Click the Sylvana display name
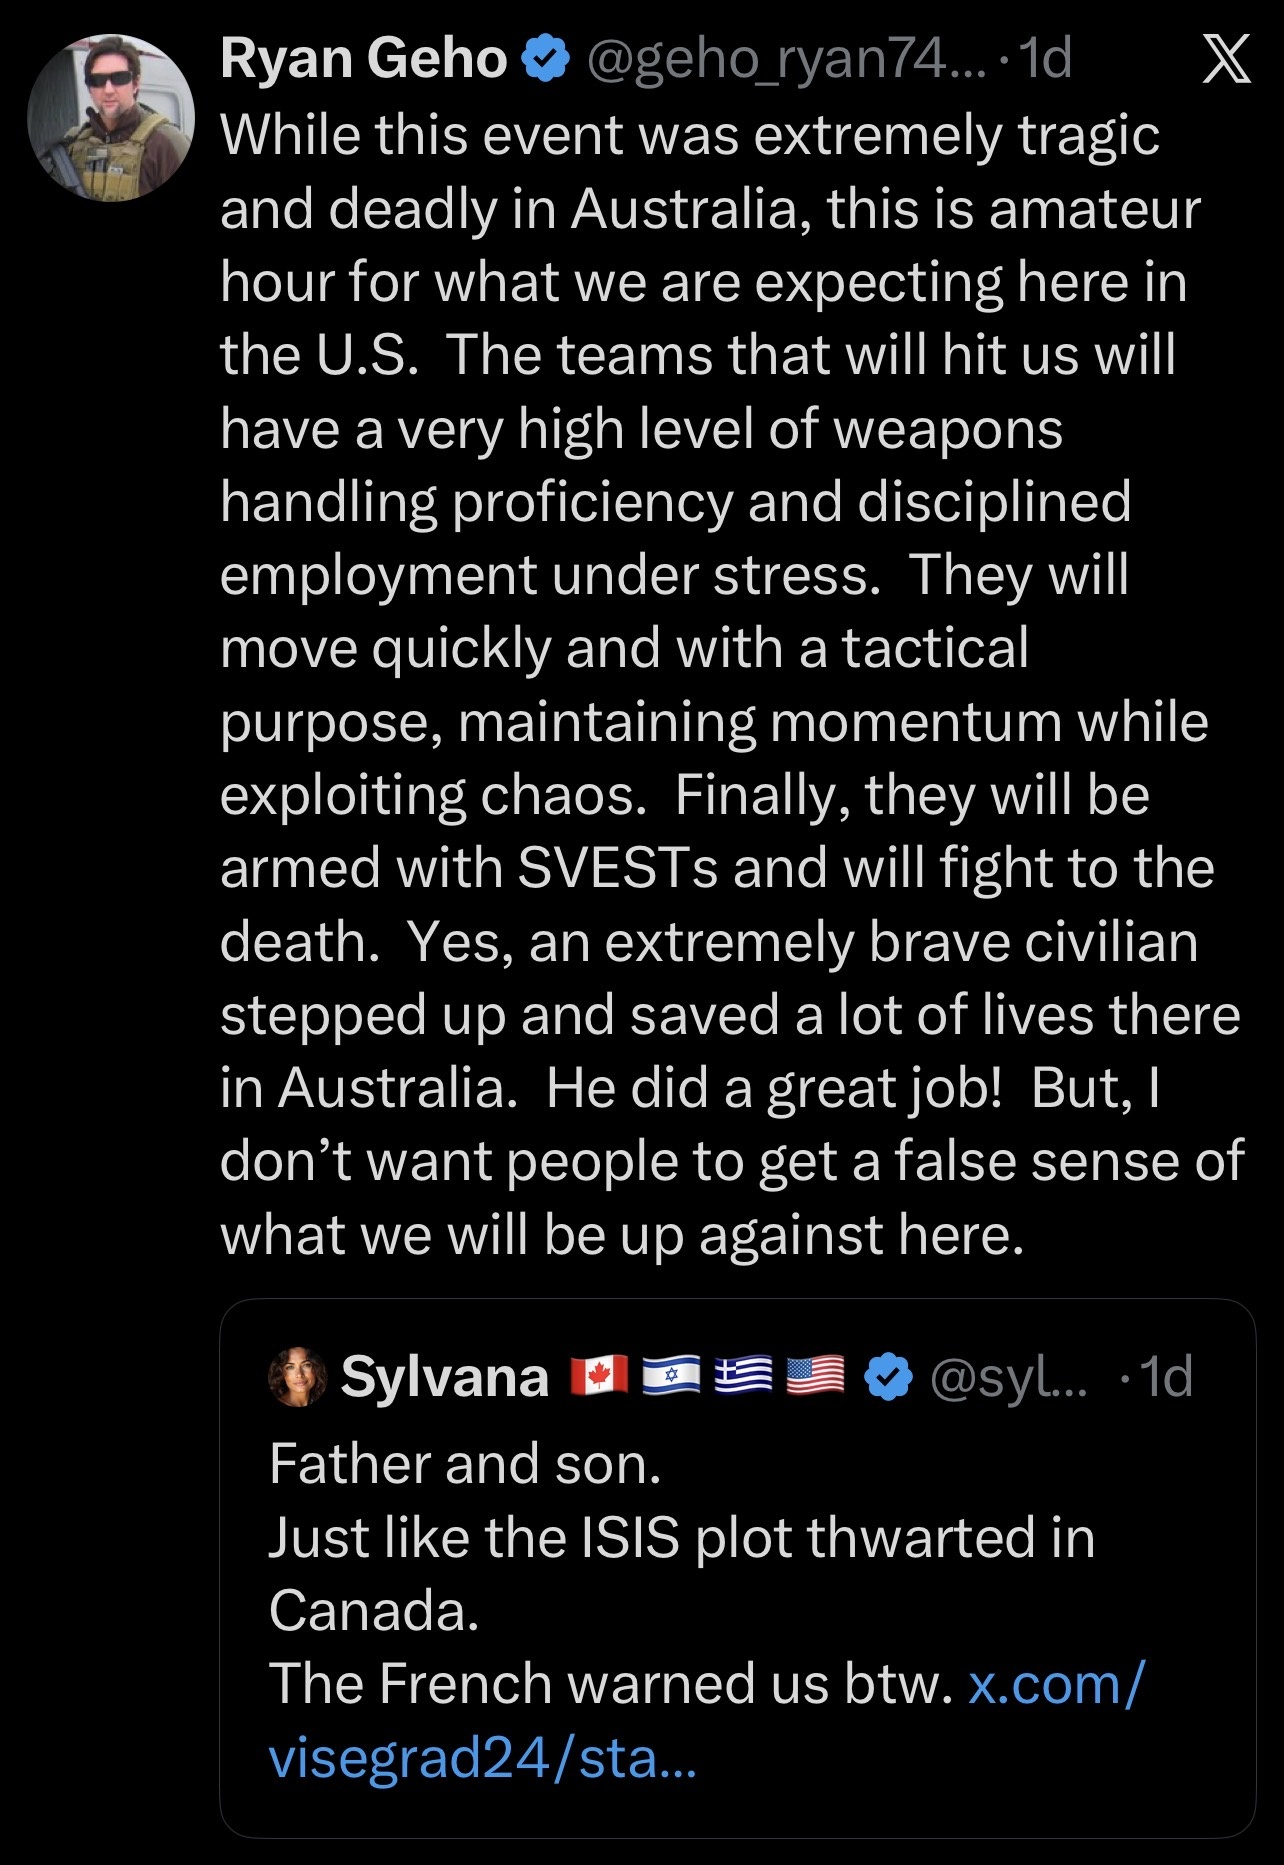1284x1865 pixels. (x=445, y=1377)
